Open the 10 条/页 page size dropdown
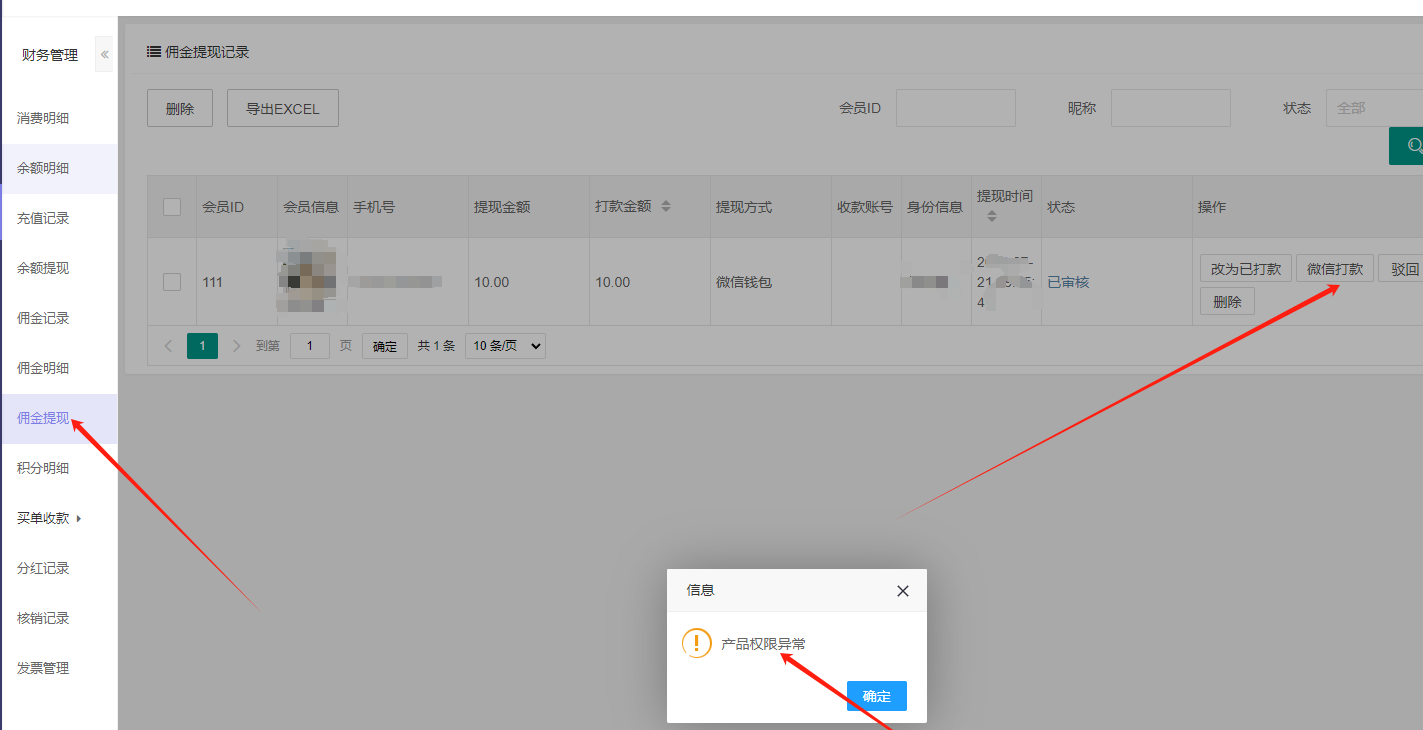 pos(505,346)
